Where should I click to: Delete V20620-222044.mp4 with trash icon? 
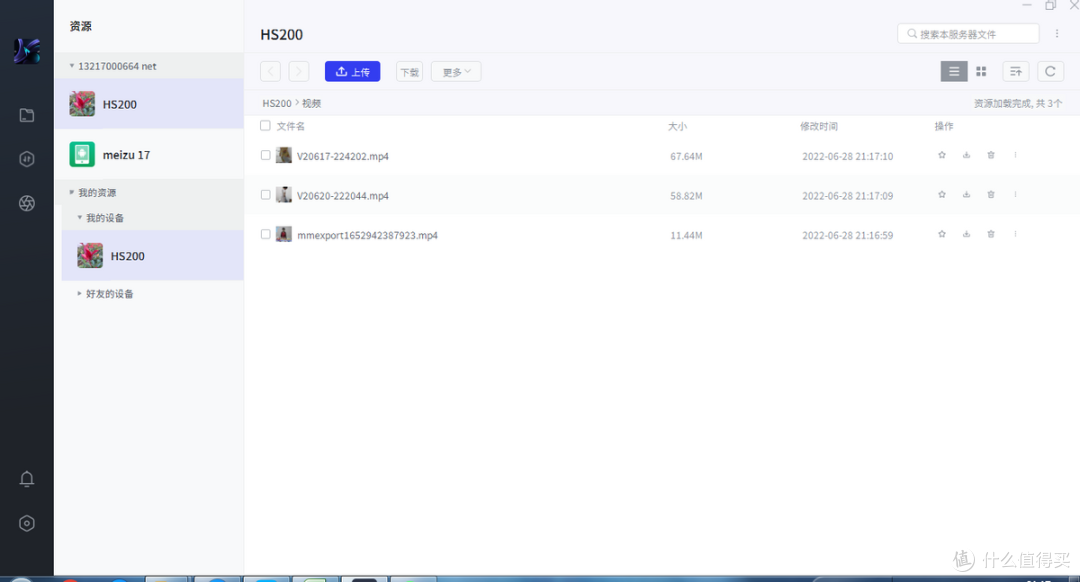(991, 194)
